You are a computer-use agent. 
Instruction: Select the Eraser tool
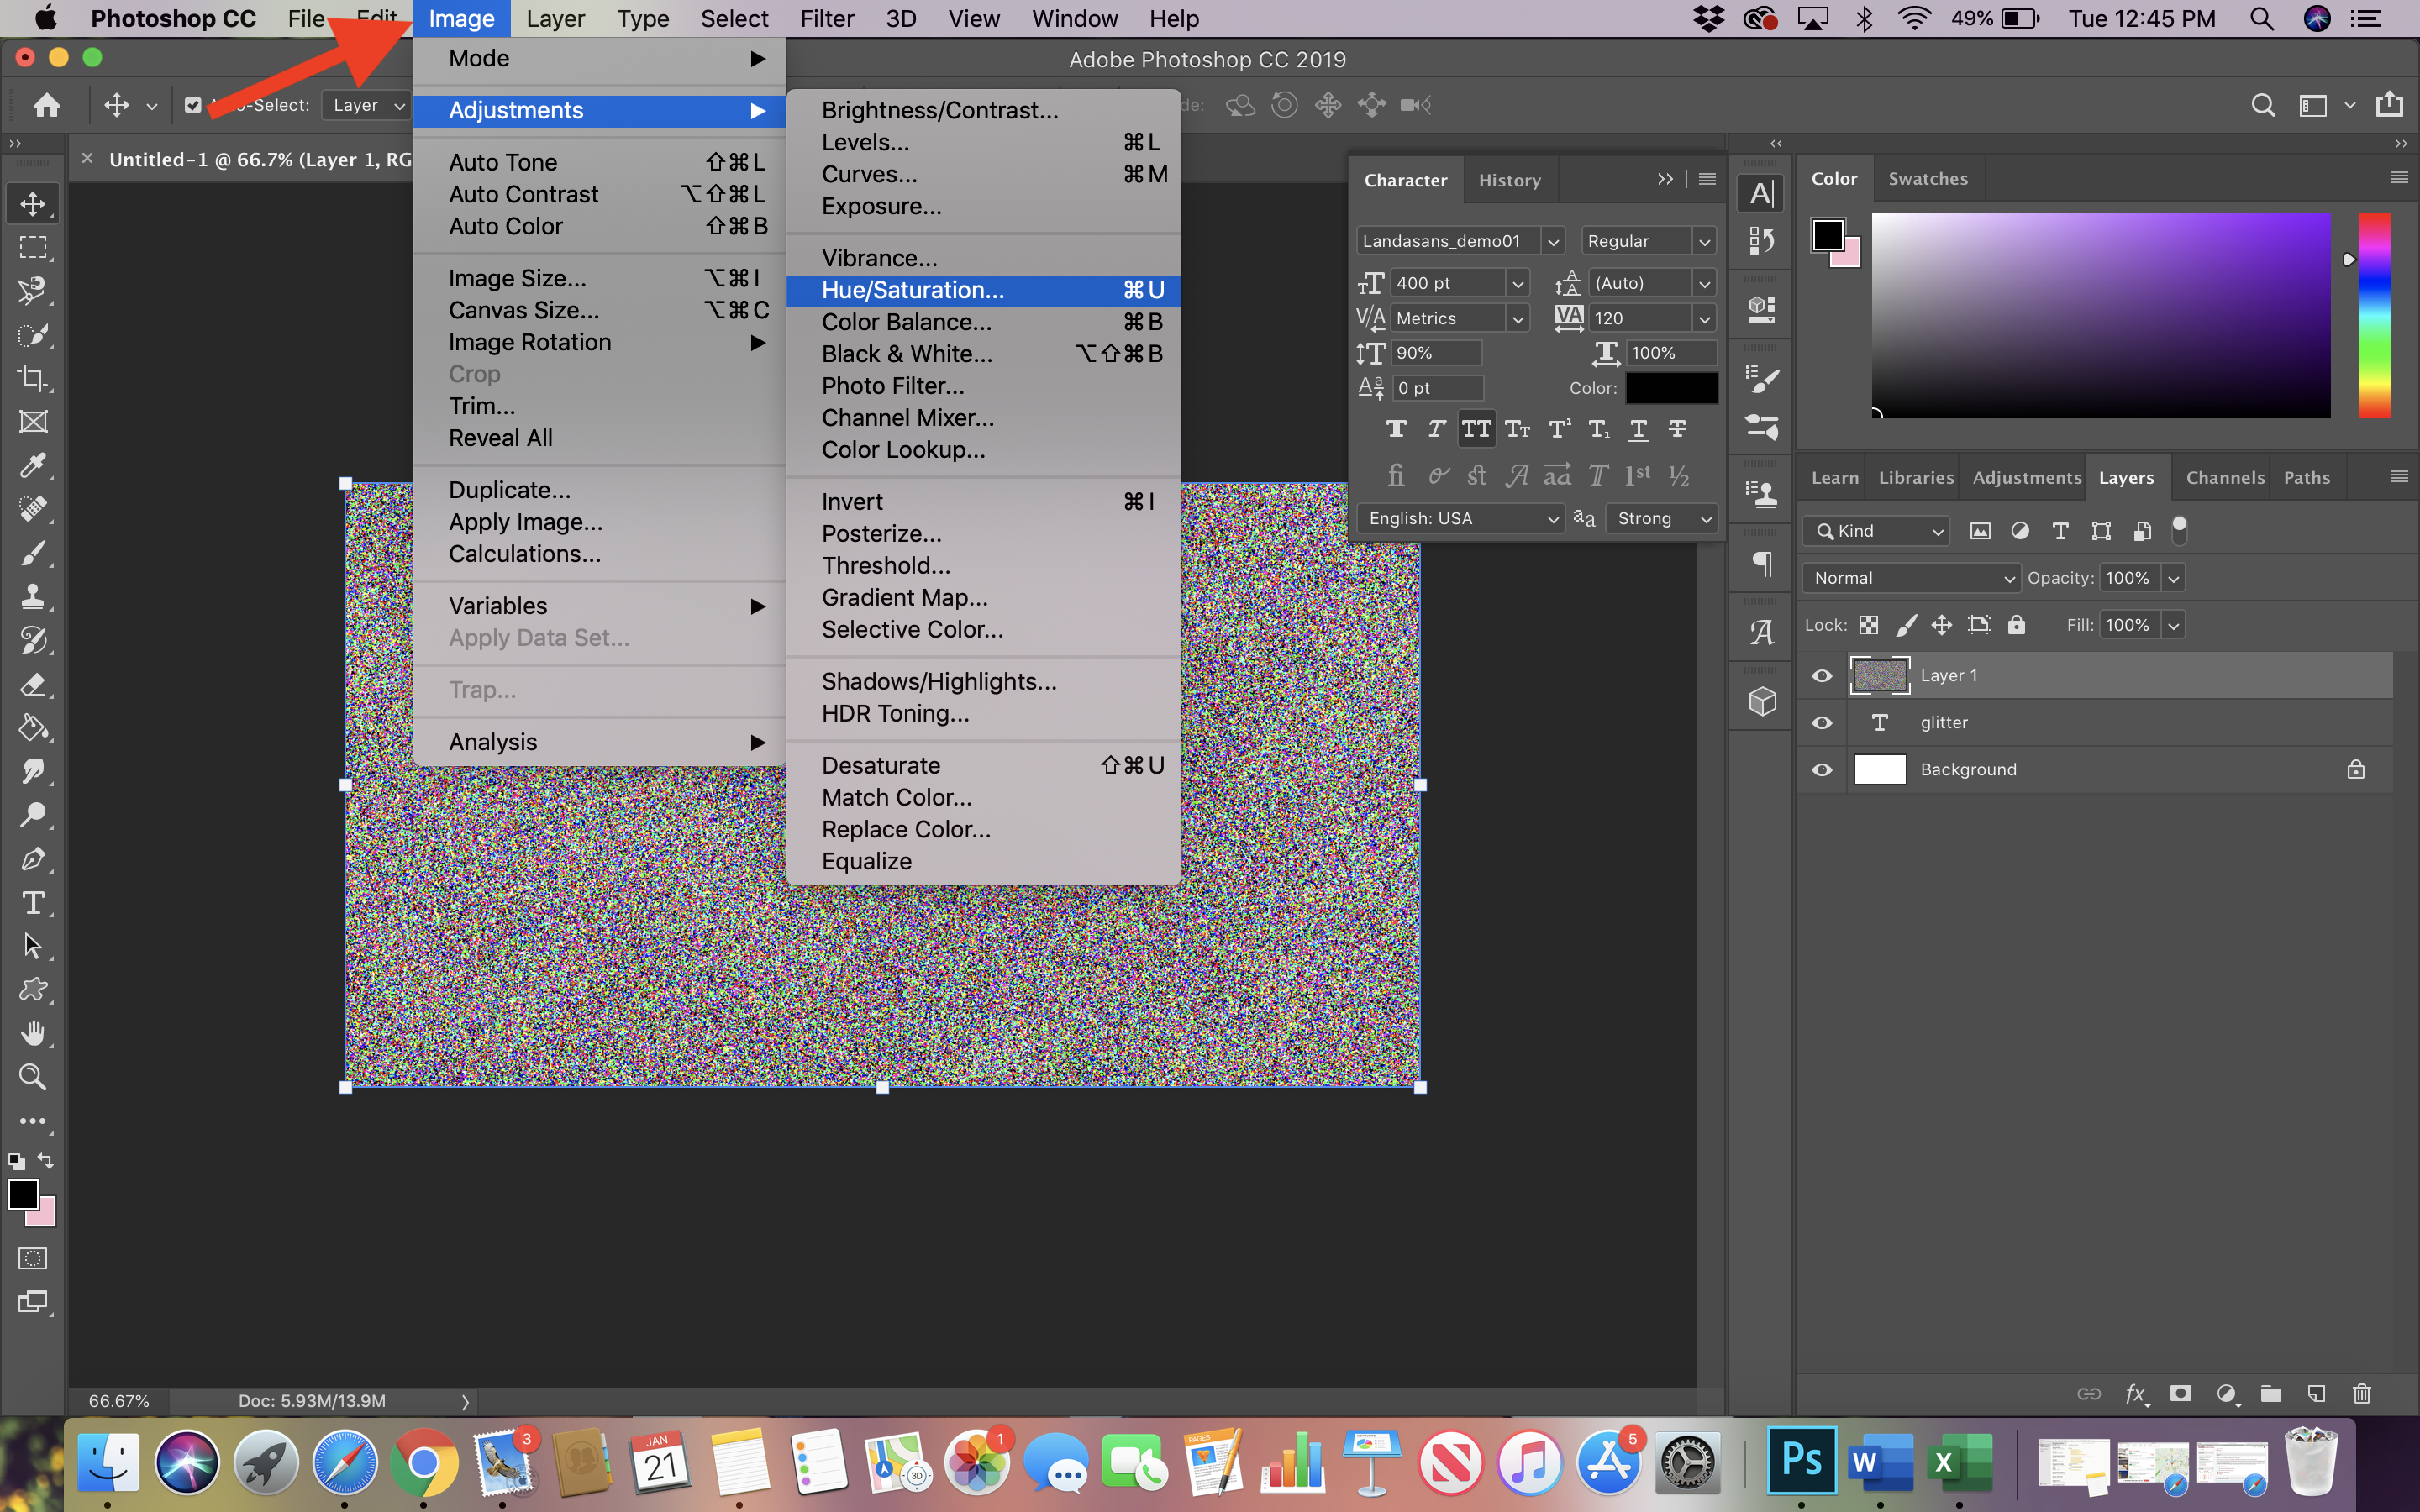(33, 685)
